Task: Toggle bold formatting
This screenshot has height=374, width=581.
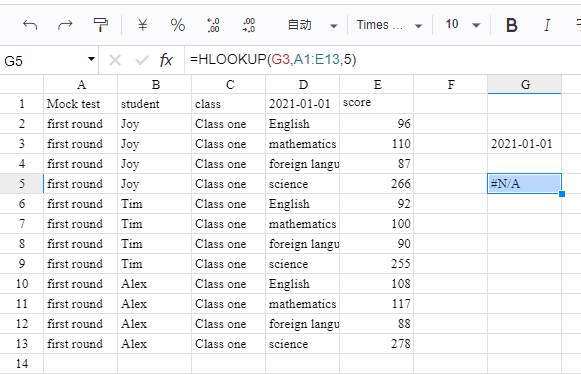Action: [x=512, y=25]
